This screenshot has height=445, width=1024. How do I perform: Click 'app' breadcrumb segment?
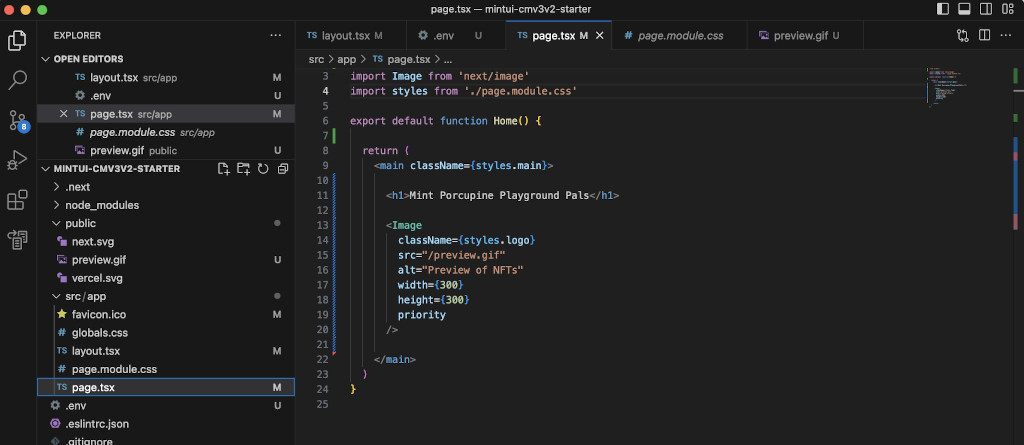347,59
